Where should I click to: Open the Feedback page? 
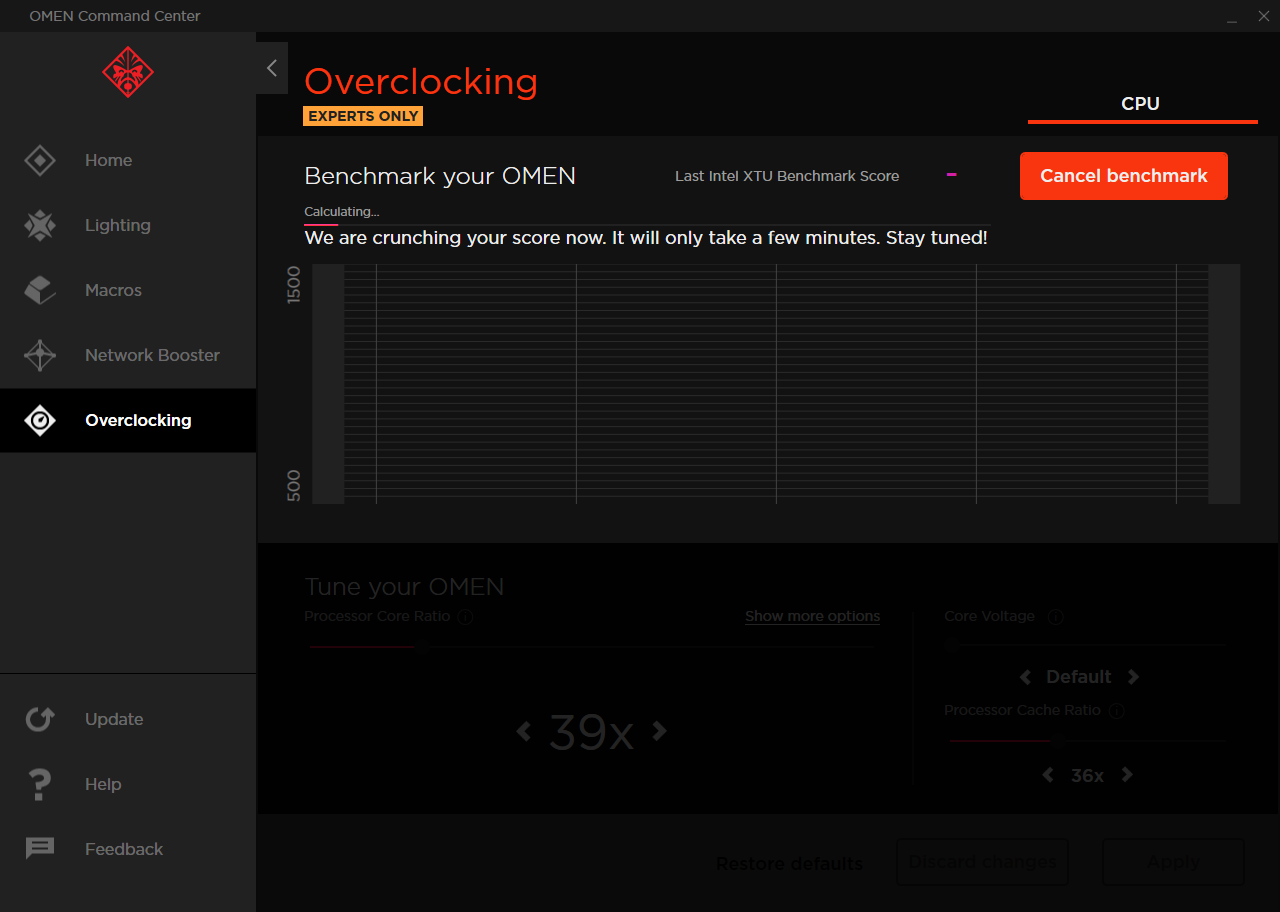(x=128, y=849)
